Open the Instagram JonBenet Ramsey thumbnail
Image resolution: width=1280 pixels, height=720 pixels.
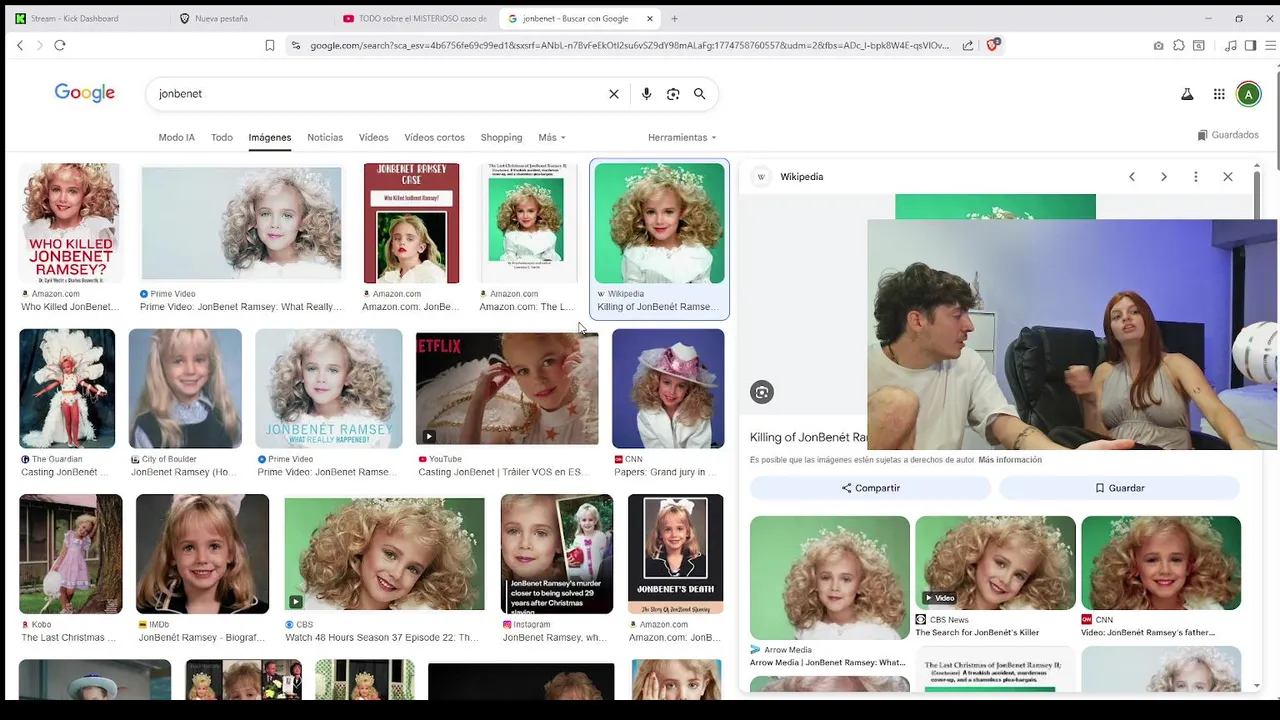(x=557, y=554)
